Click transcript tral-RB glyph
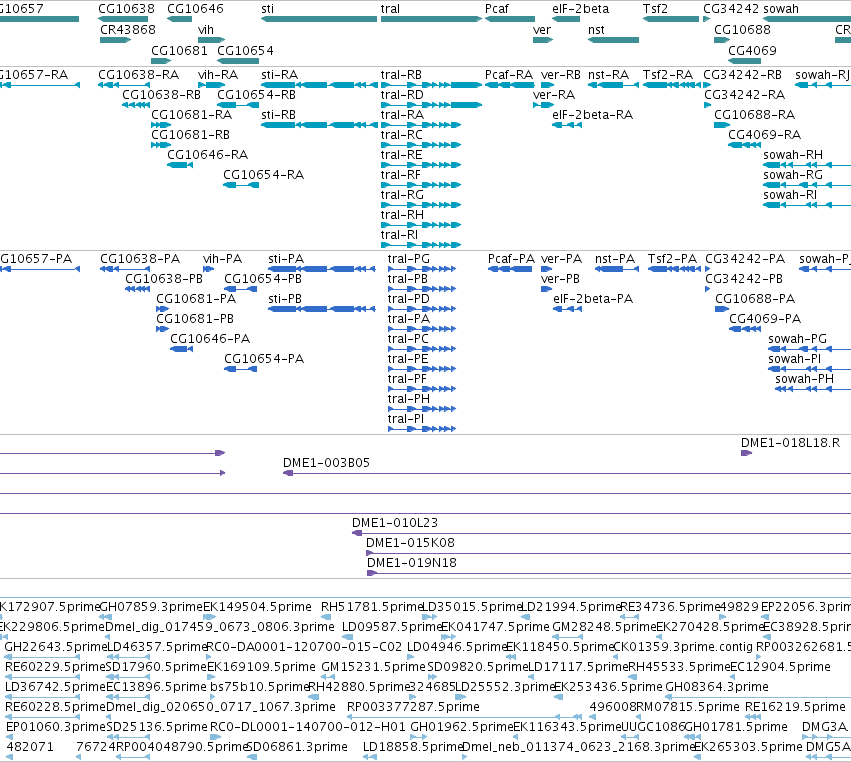Viewport: 851px width, 762px height. (x=431, y=85)
